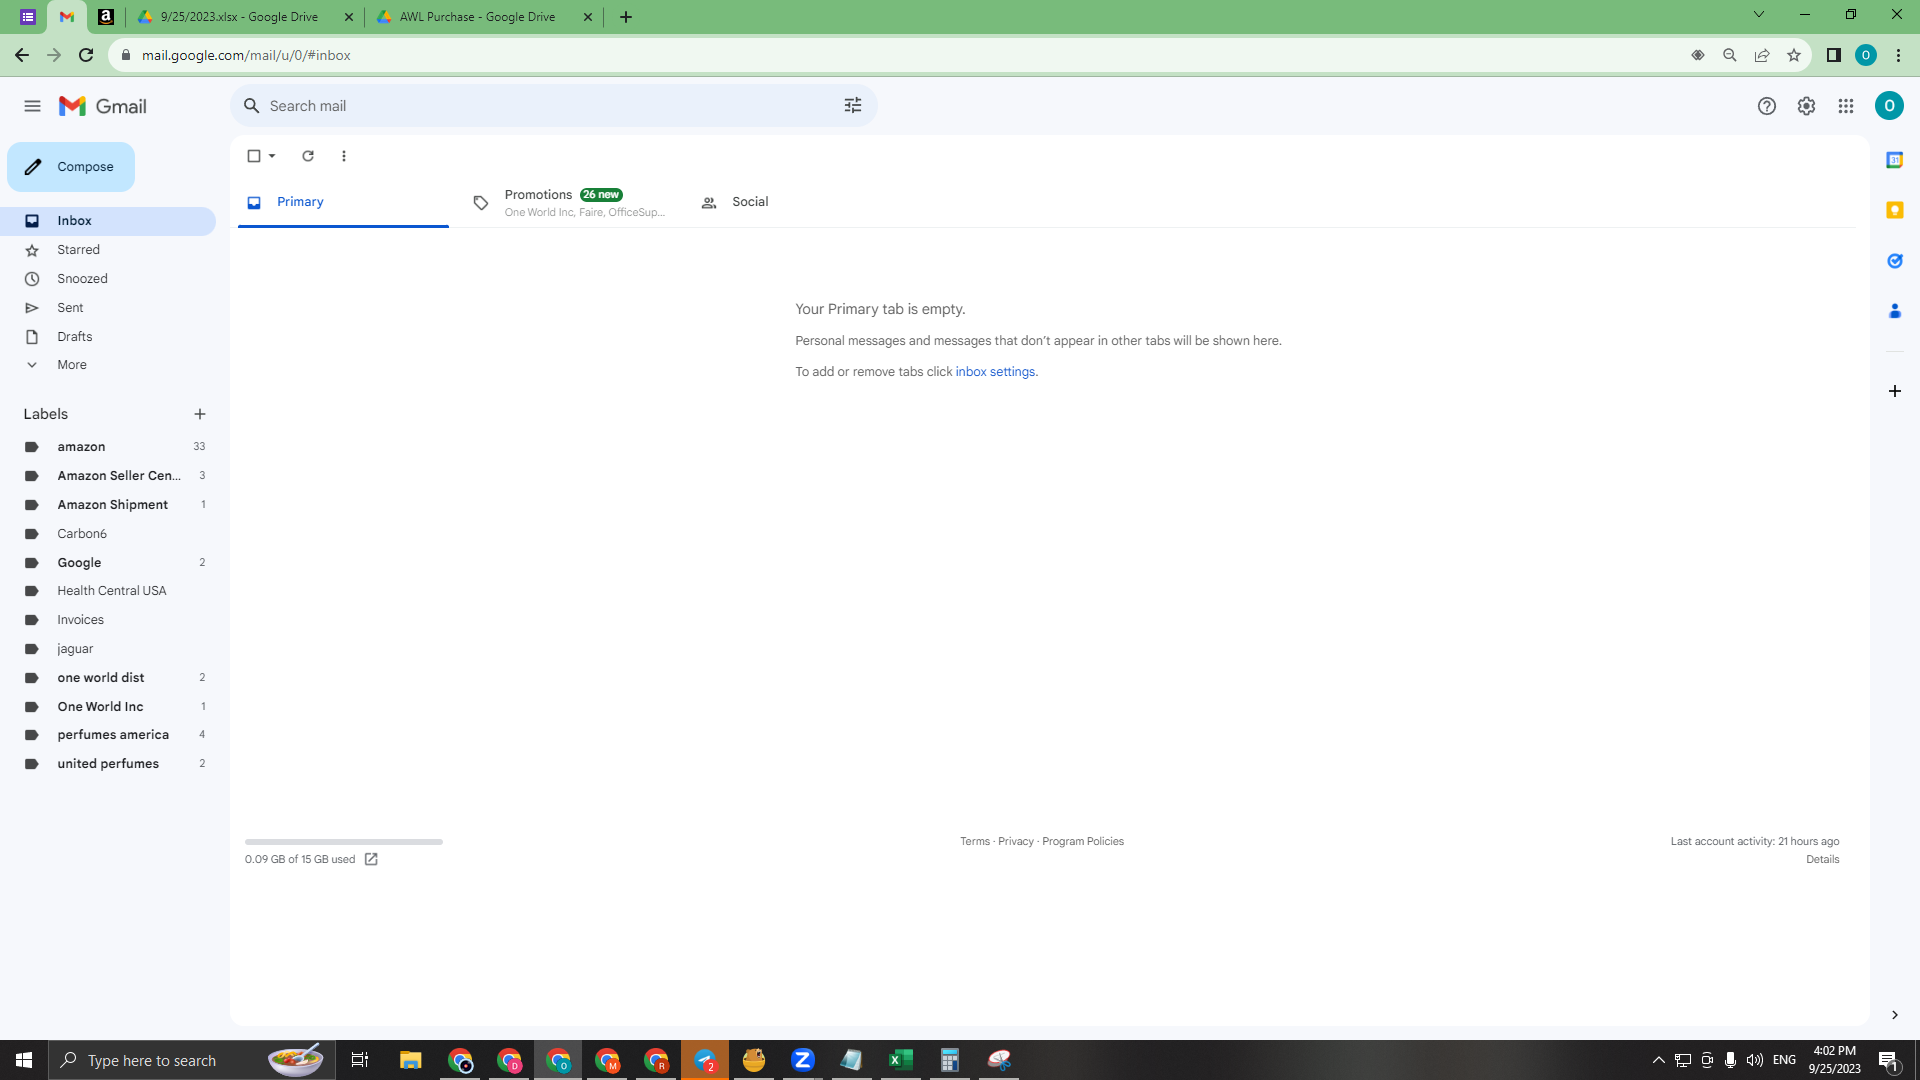1920x1080 pixels.
Task: Open the amazon label
Action: pyautogui.click(x=108, y=447)
